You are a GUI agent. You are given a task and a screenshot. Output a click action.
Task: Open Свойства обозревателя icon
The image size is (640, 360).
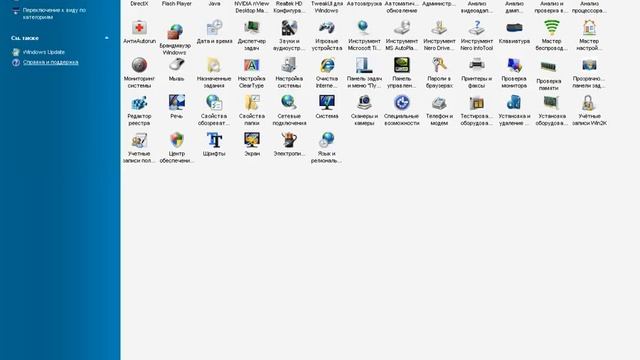pyautogui.click(x=214, y=103)
